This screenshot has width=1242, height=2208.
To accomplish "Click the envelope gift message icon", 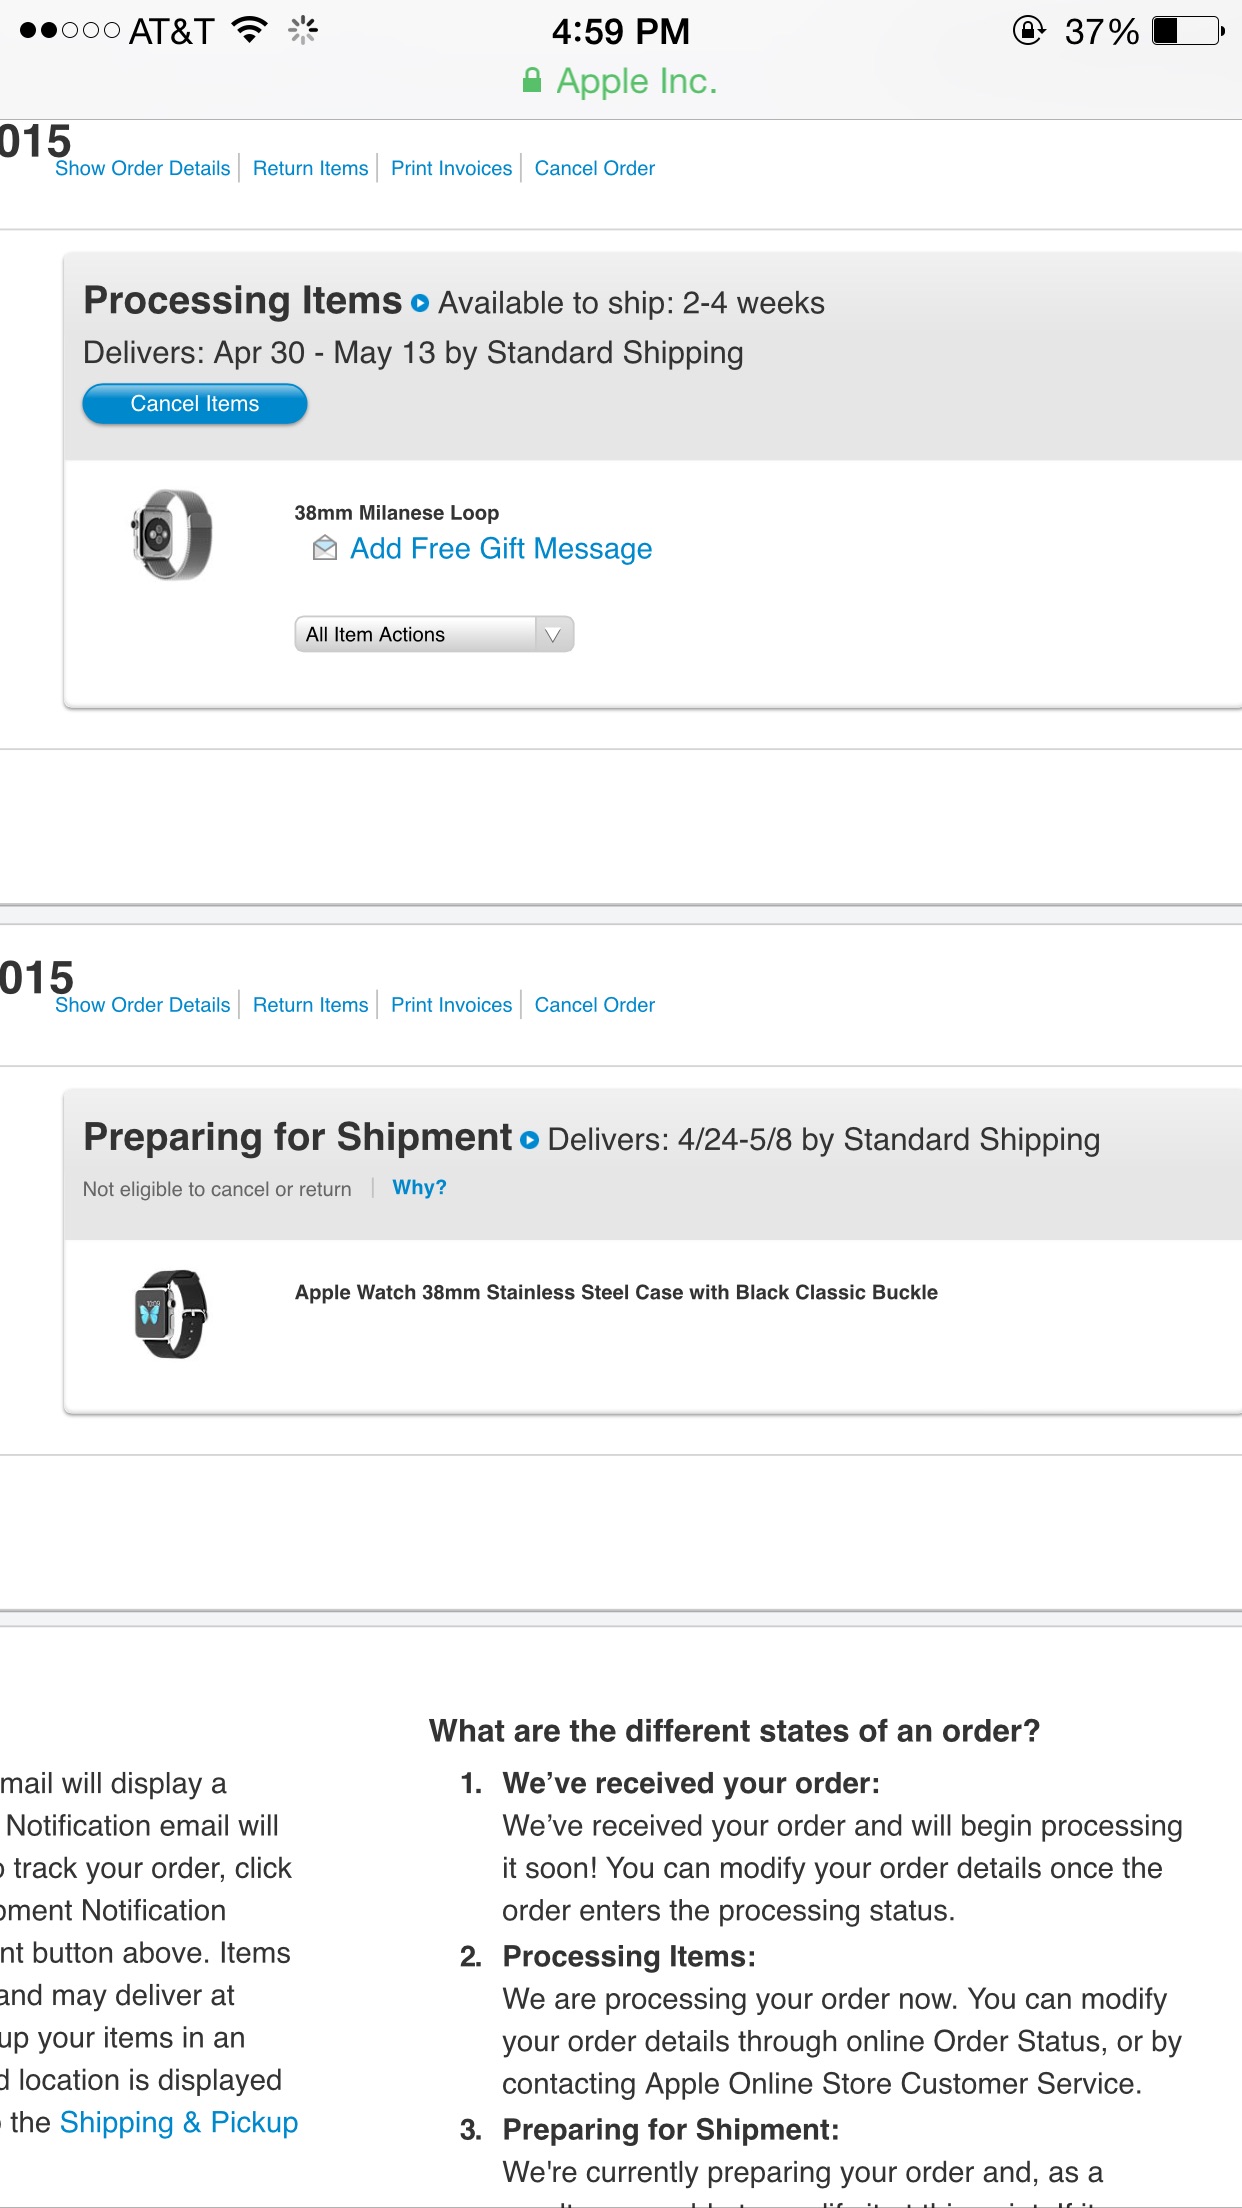I will click(x=325, y=548).
